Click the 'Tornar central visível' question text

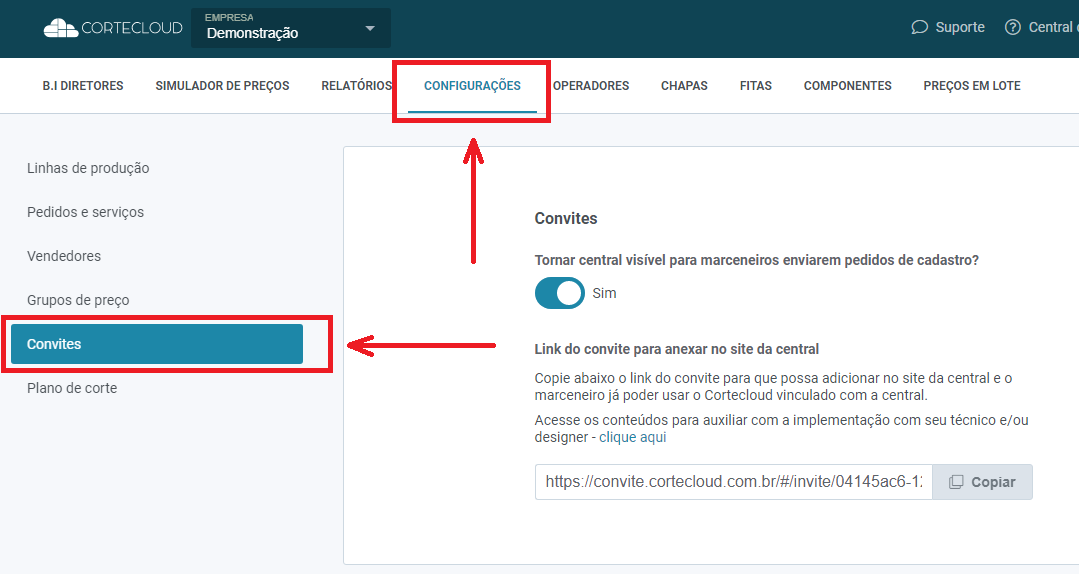pyautogui.click(x=756, y=260)
